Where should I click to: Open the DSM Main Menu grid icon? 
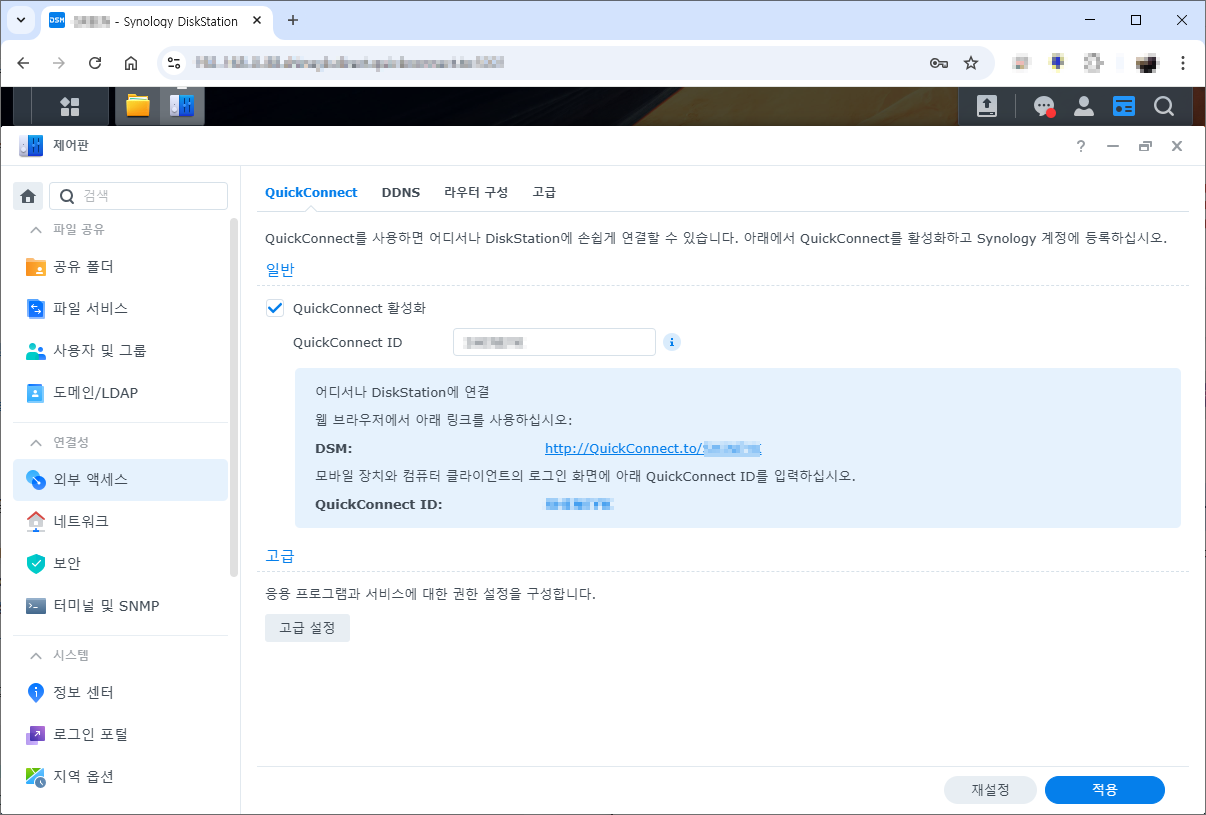point(69,106)
